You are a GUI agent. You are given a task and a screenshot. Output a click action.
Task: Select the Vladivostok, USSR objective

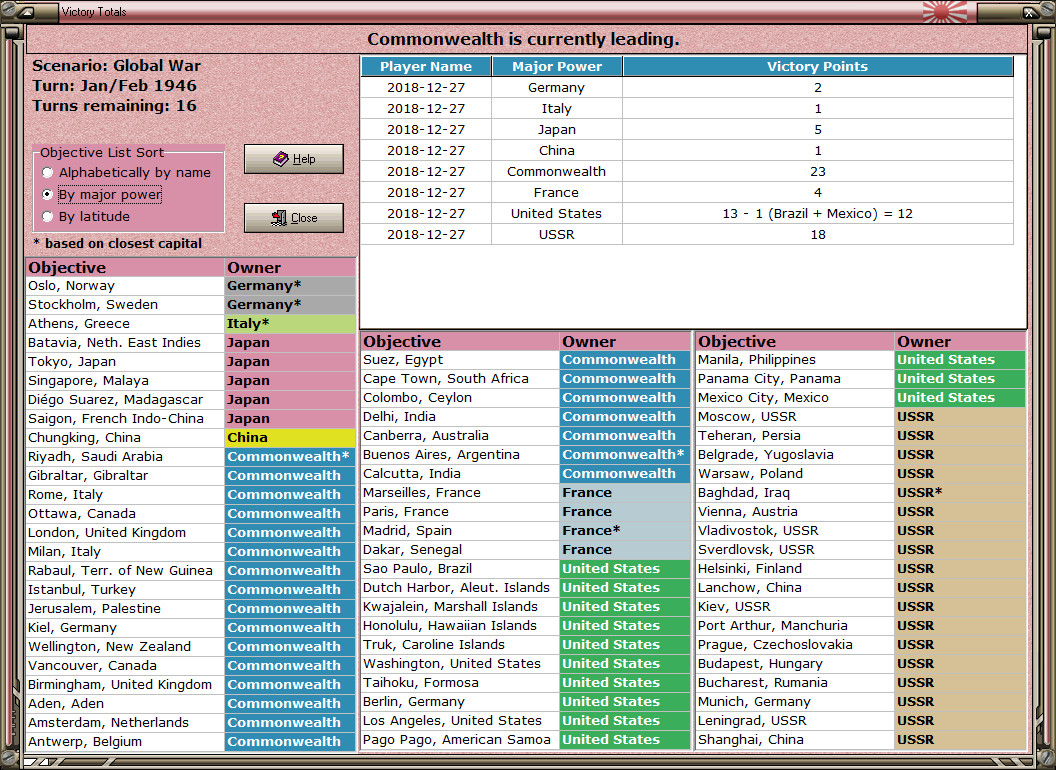point(795,531)
